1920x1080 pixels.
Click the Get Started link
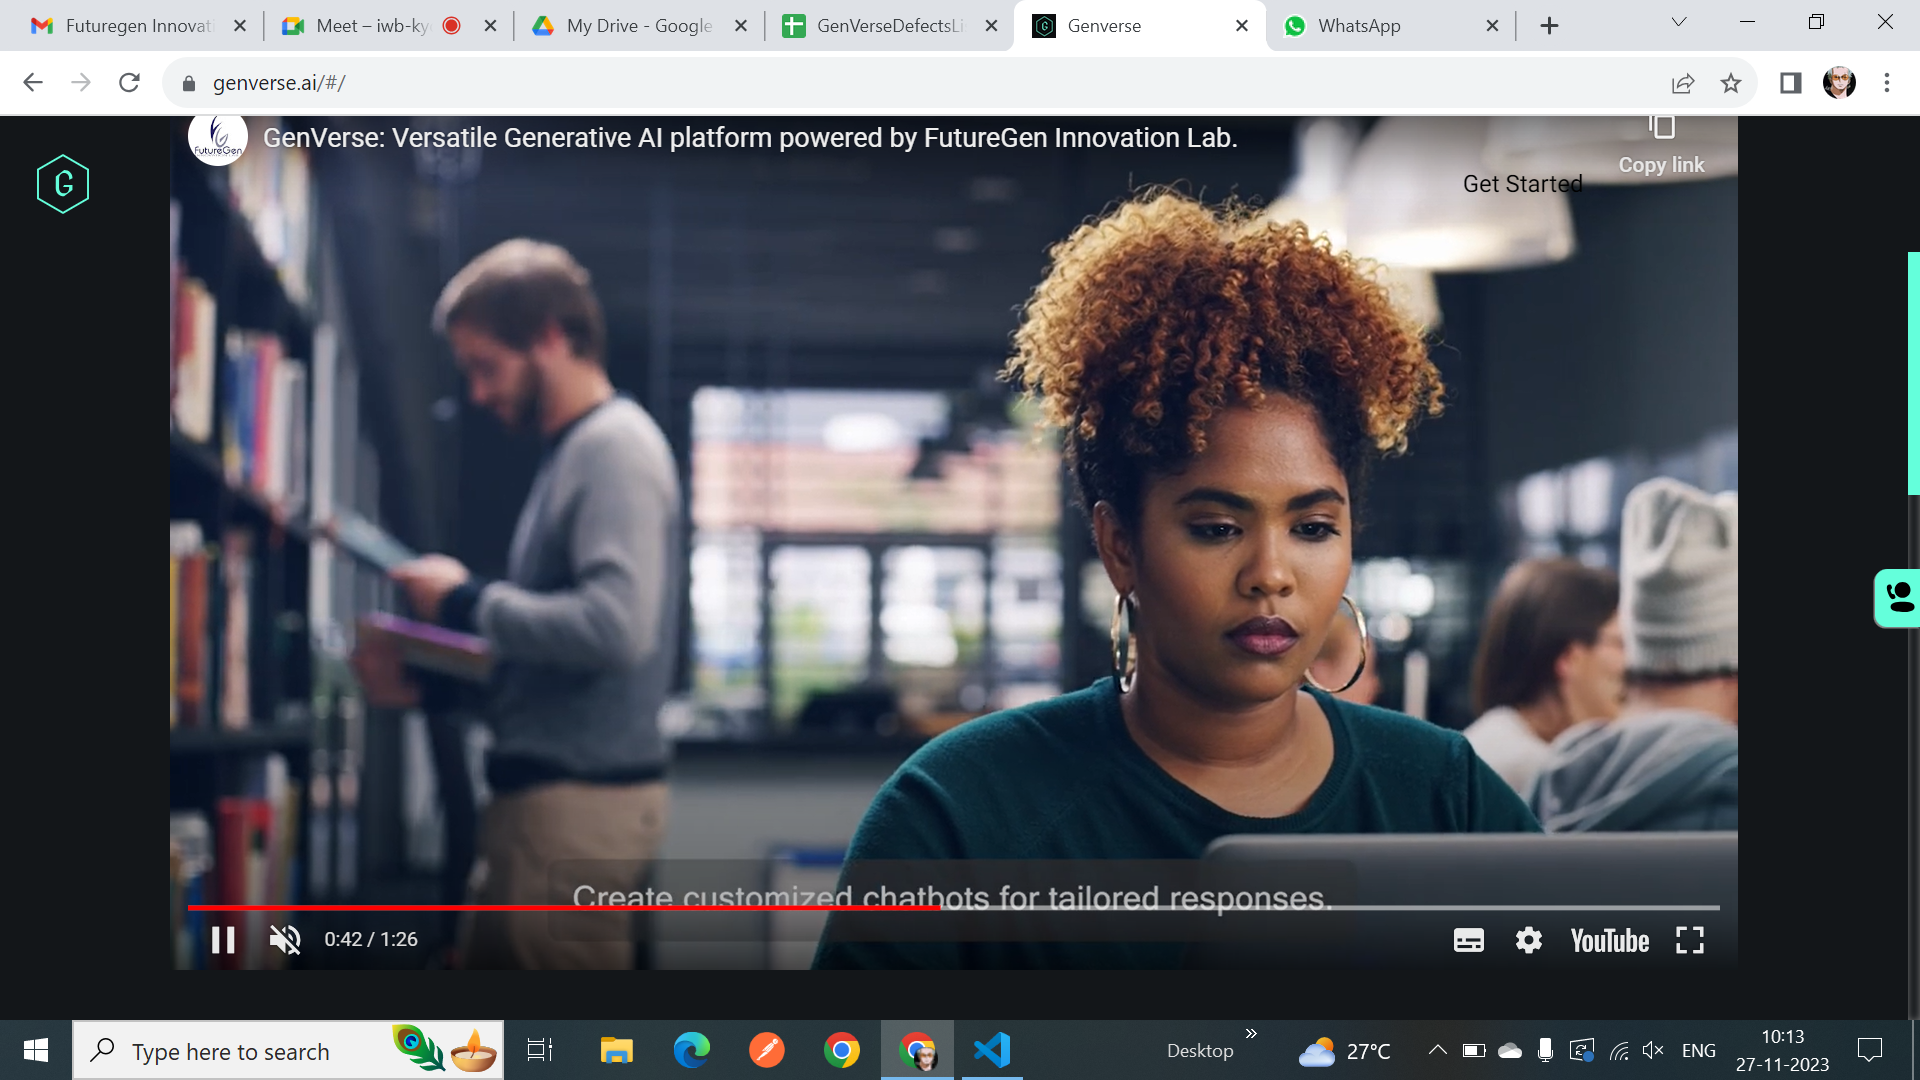1522,184
